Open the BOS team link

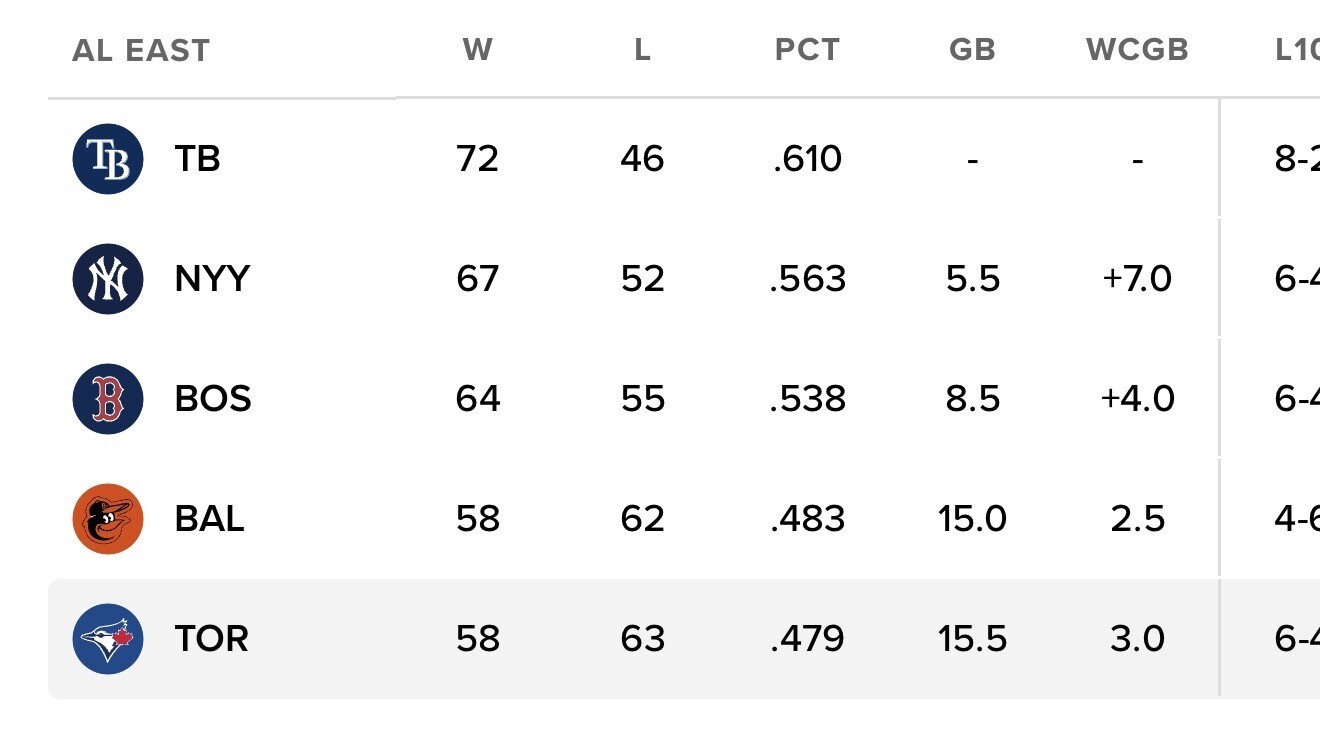click(213, 399)
